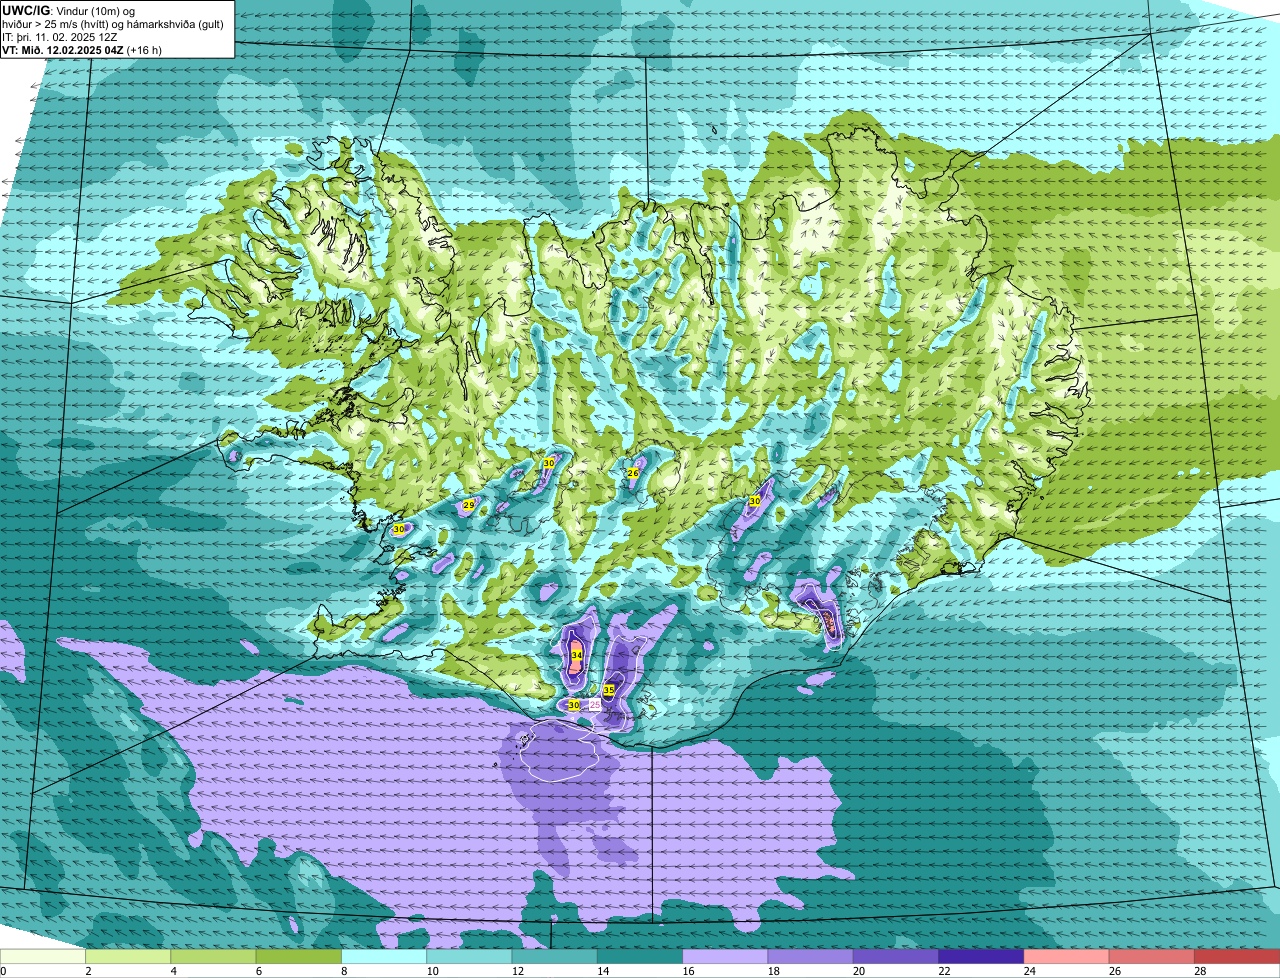
Task: Click the 12–14 m/s teal legend swatch
Action: (555, 956)
